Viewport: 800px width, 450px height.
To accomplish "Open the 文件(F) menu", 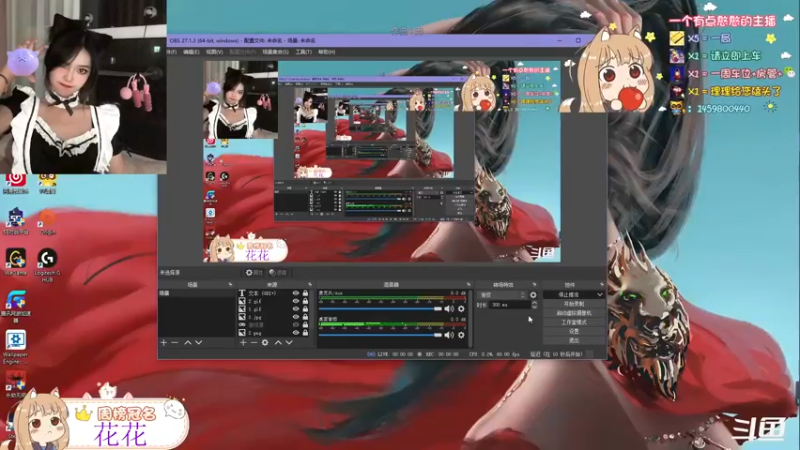I will 171,52.
